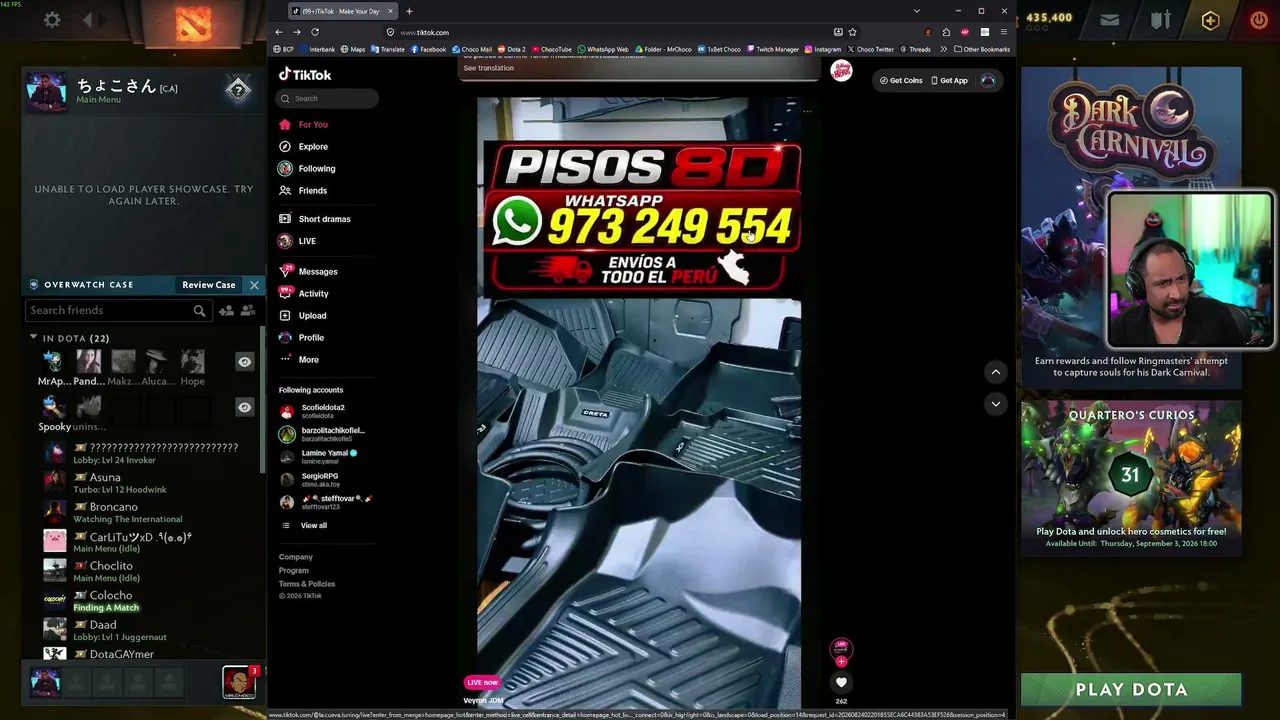1280x720 pixels.
Task: Close the Overwatch Case banner
Action: tap(254, 285)
